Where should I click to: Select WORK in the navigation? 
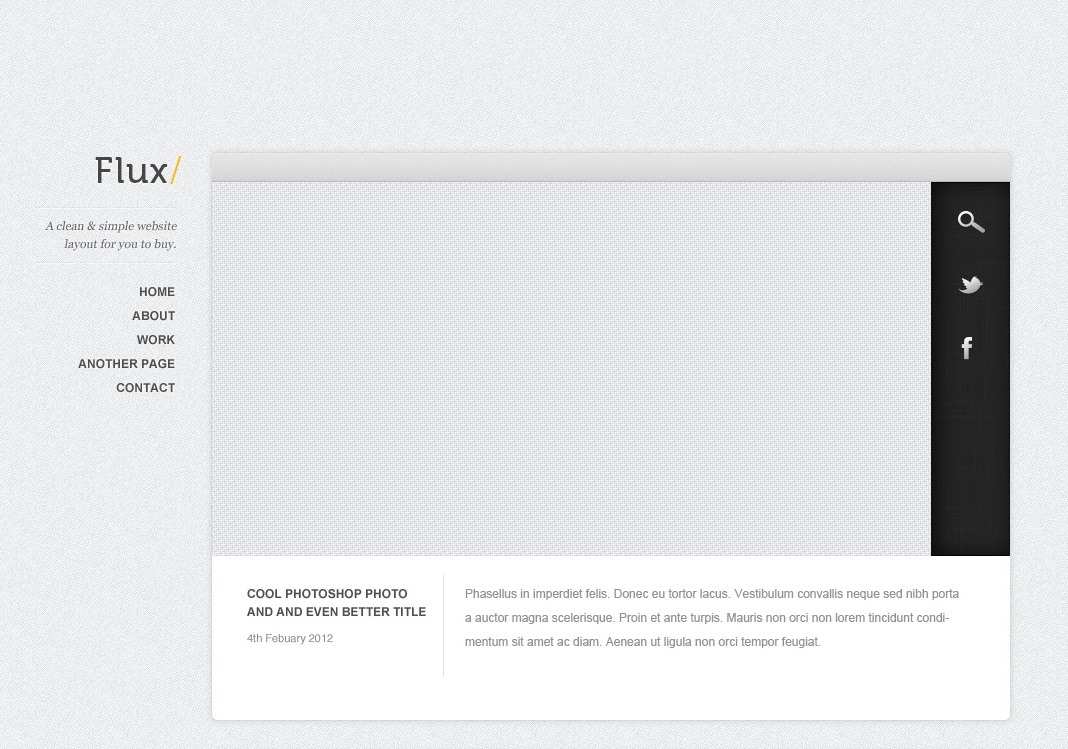(x=155, y=340)
